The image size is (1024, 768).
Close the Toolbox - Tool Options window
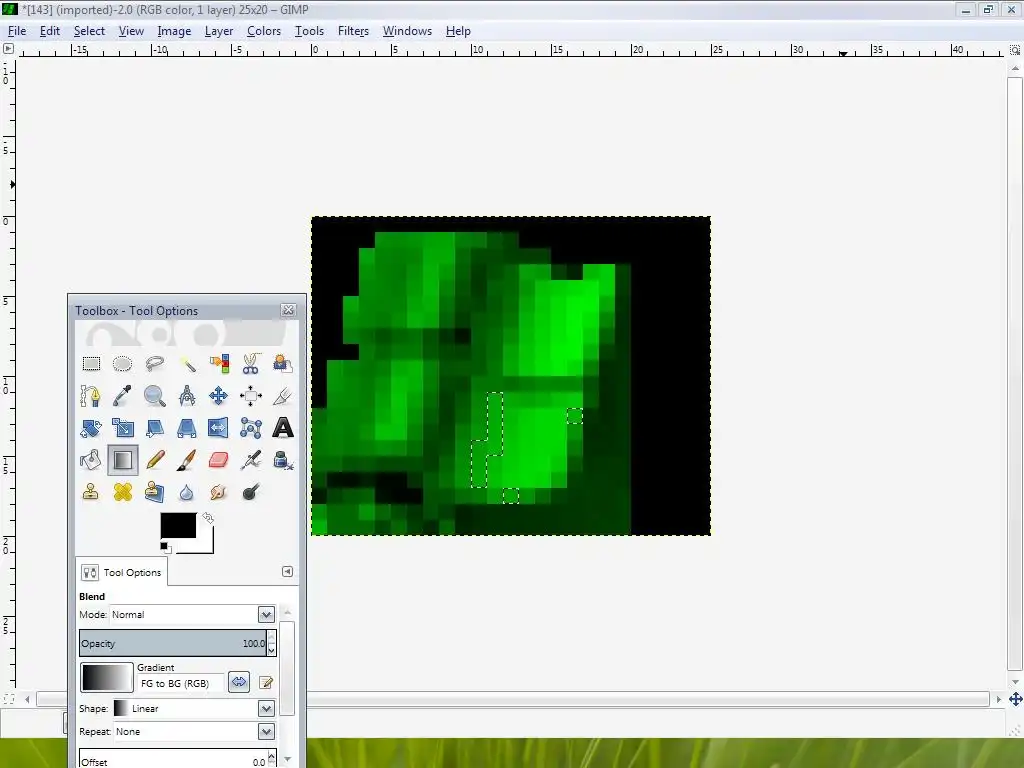tap(288, 310)
